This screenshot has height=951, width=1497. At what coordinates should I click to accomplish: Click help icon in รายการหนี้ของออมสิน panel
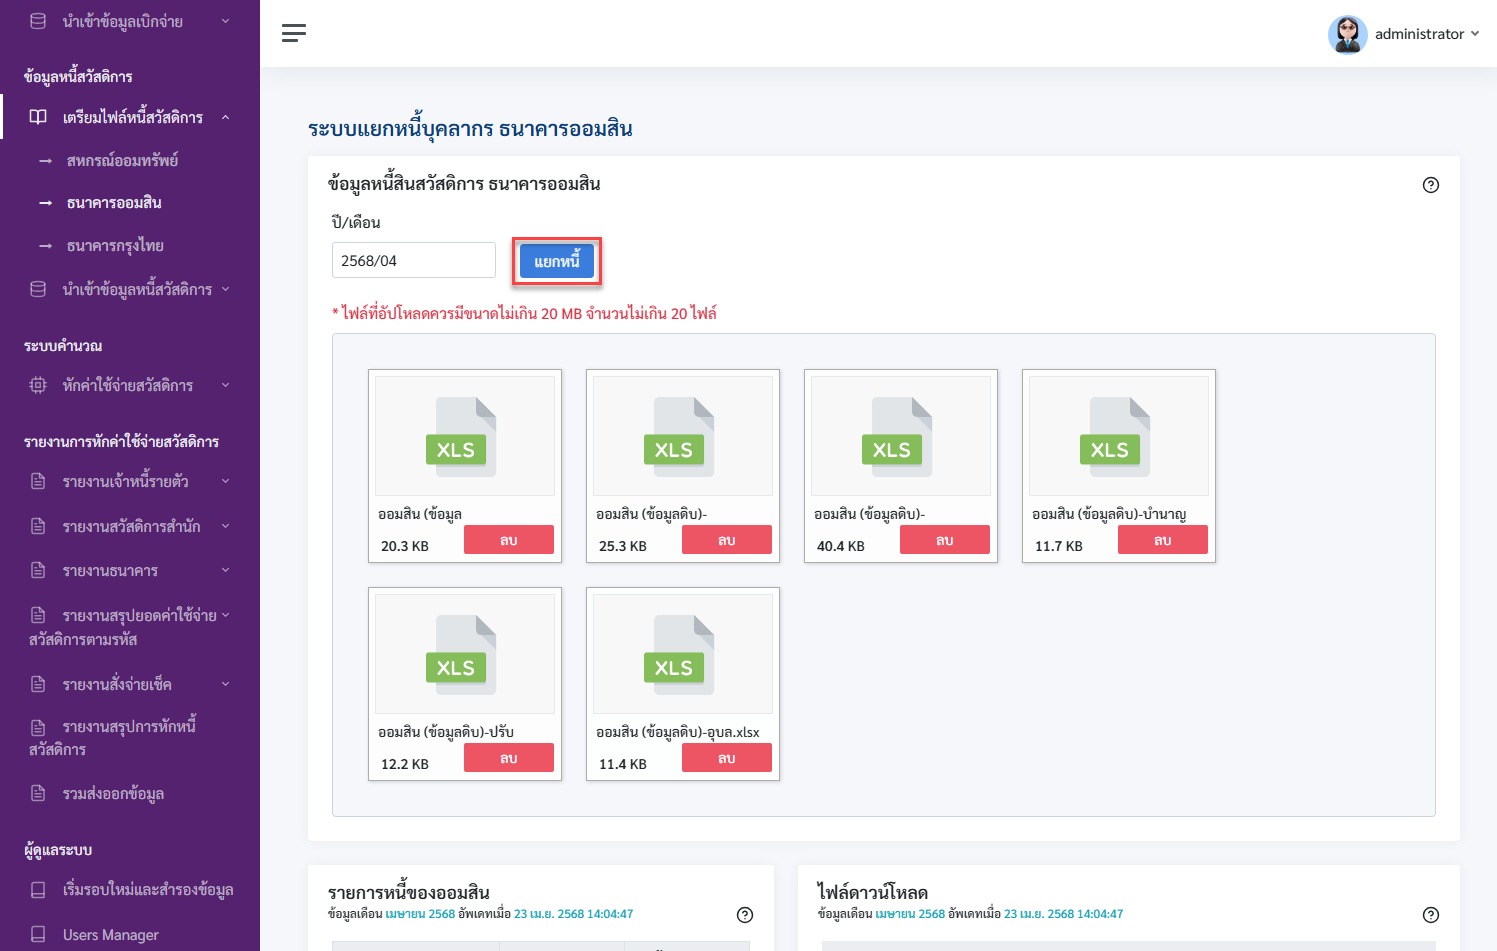click(x=745, y=915)
